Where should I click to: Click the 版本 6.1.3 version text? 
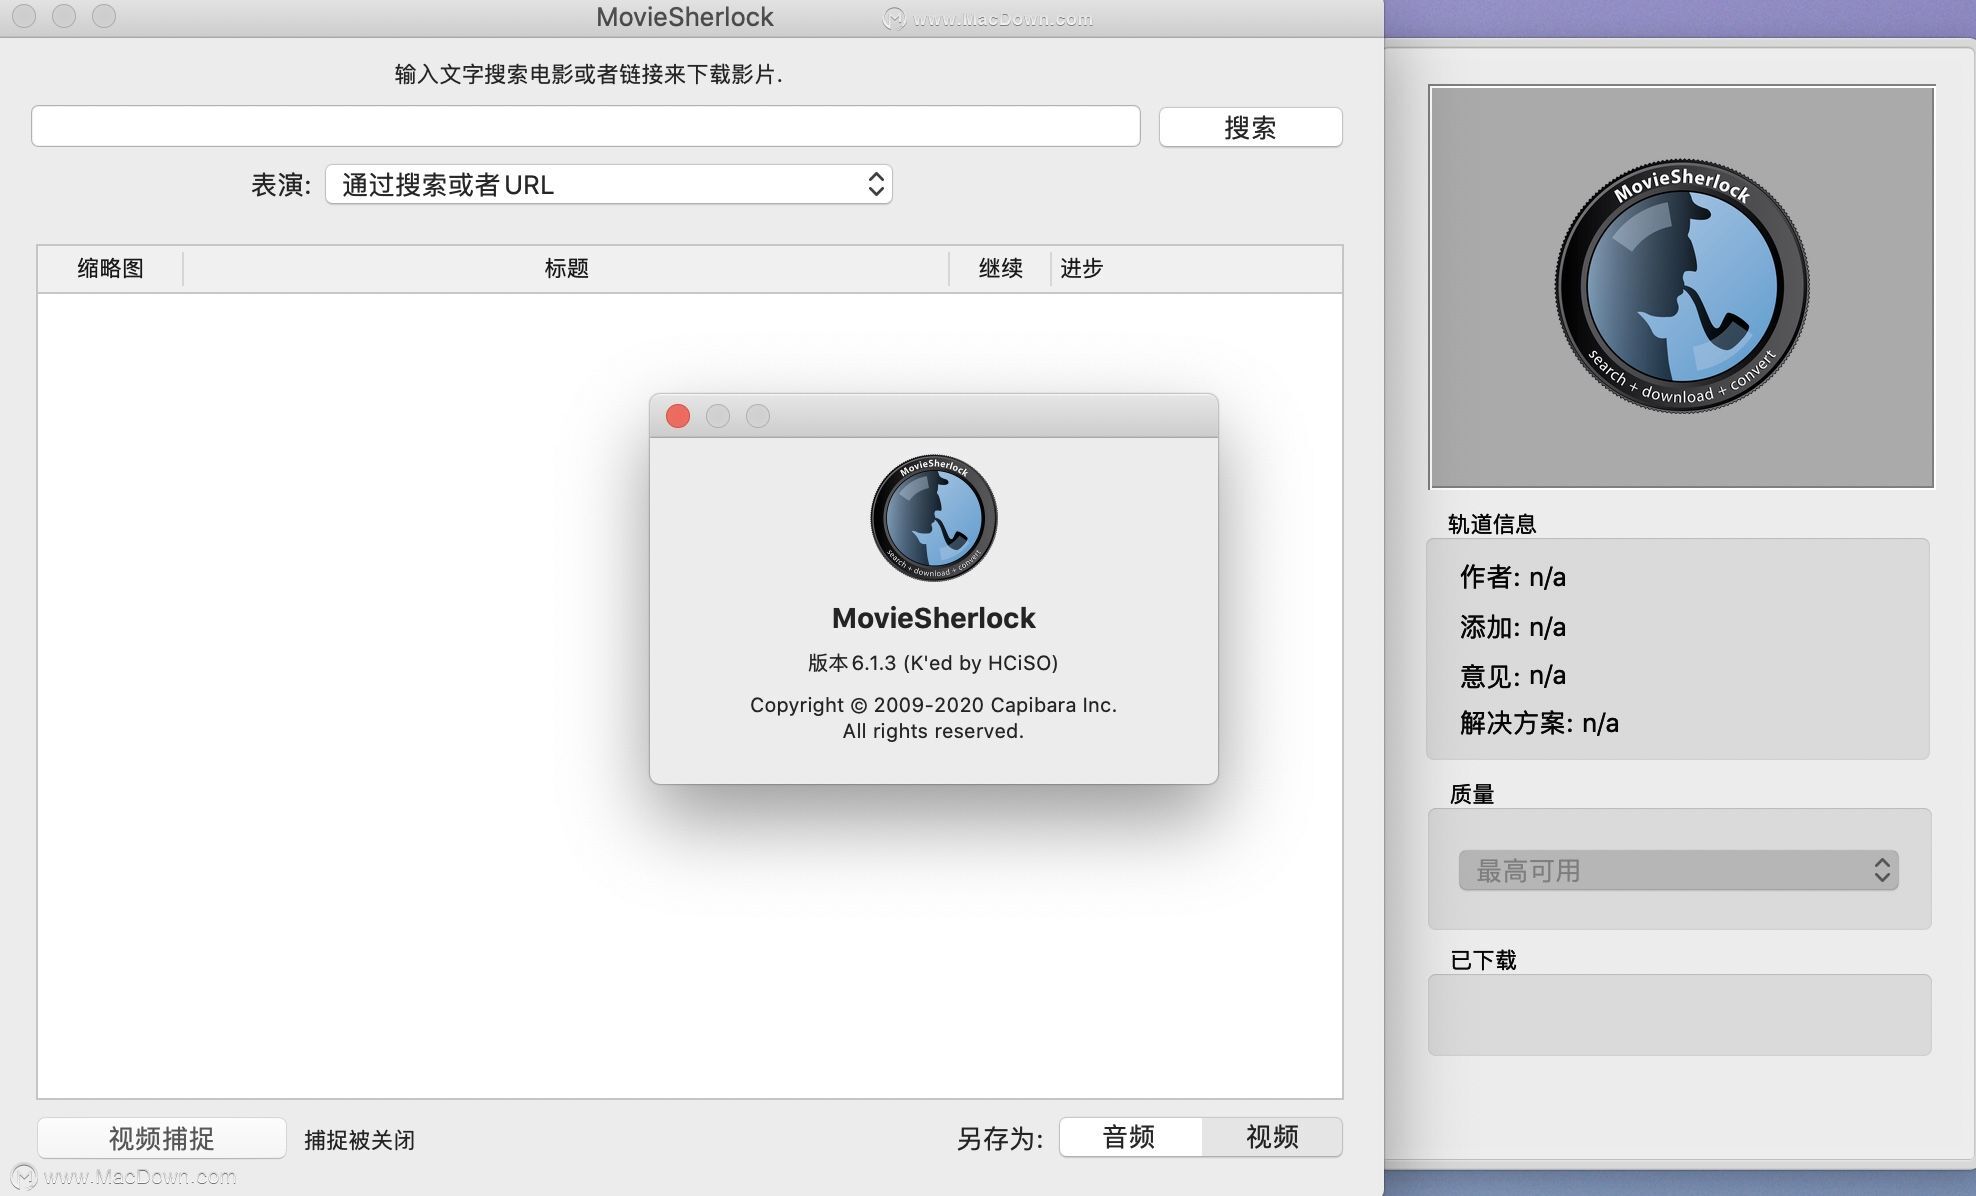[933, 662]
